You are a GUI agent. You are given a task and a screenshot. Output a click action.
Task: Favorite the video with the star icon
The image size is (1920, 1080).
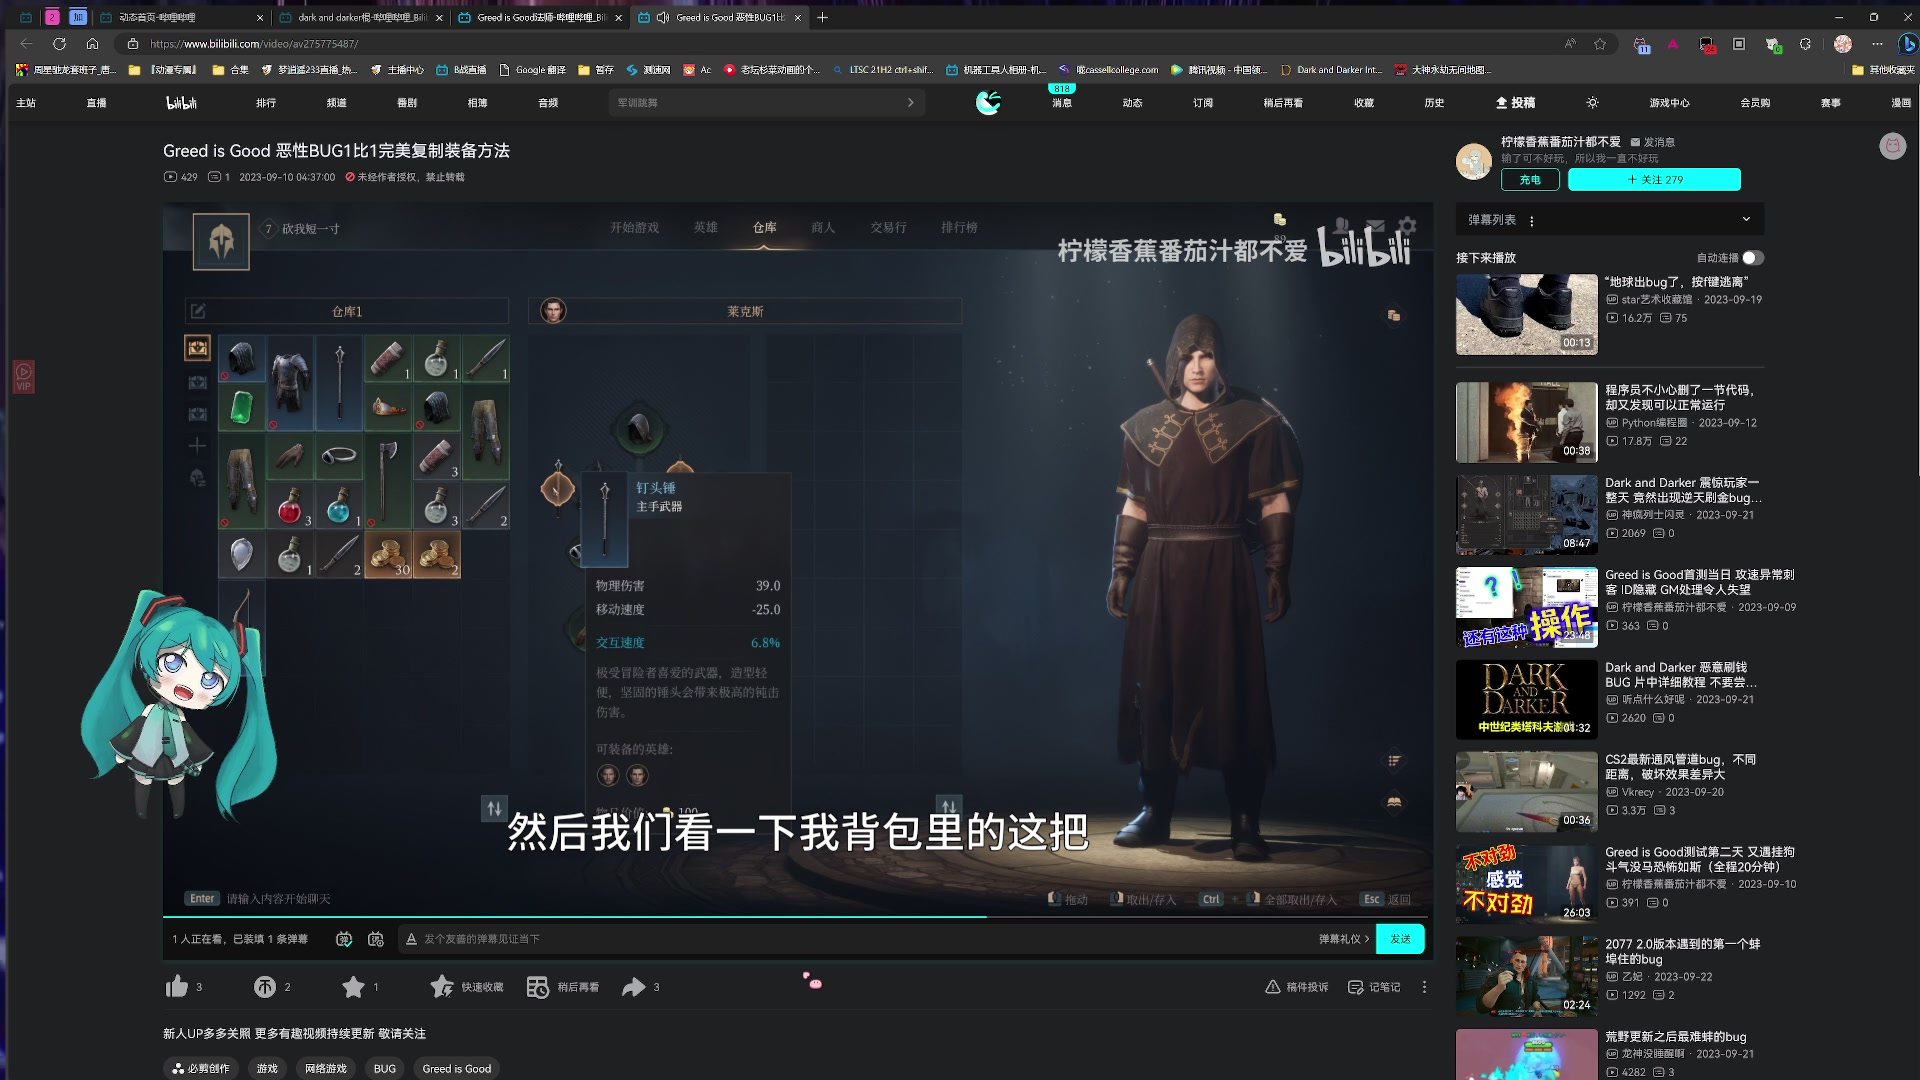353,987
